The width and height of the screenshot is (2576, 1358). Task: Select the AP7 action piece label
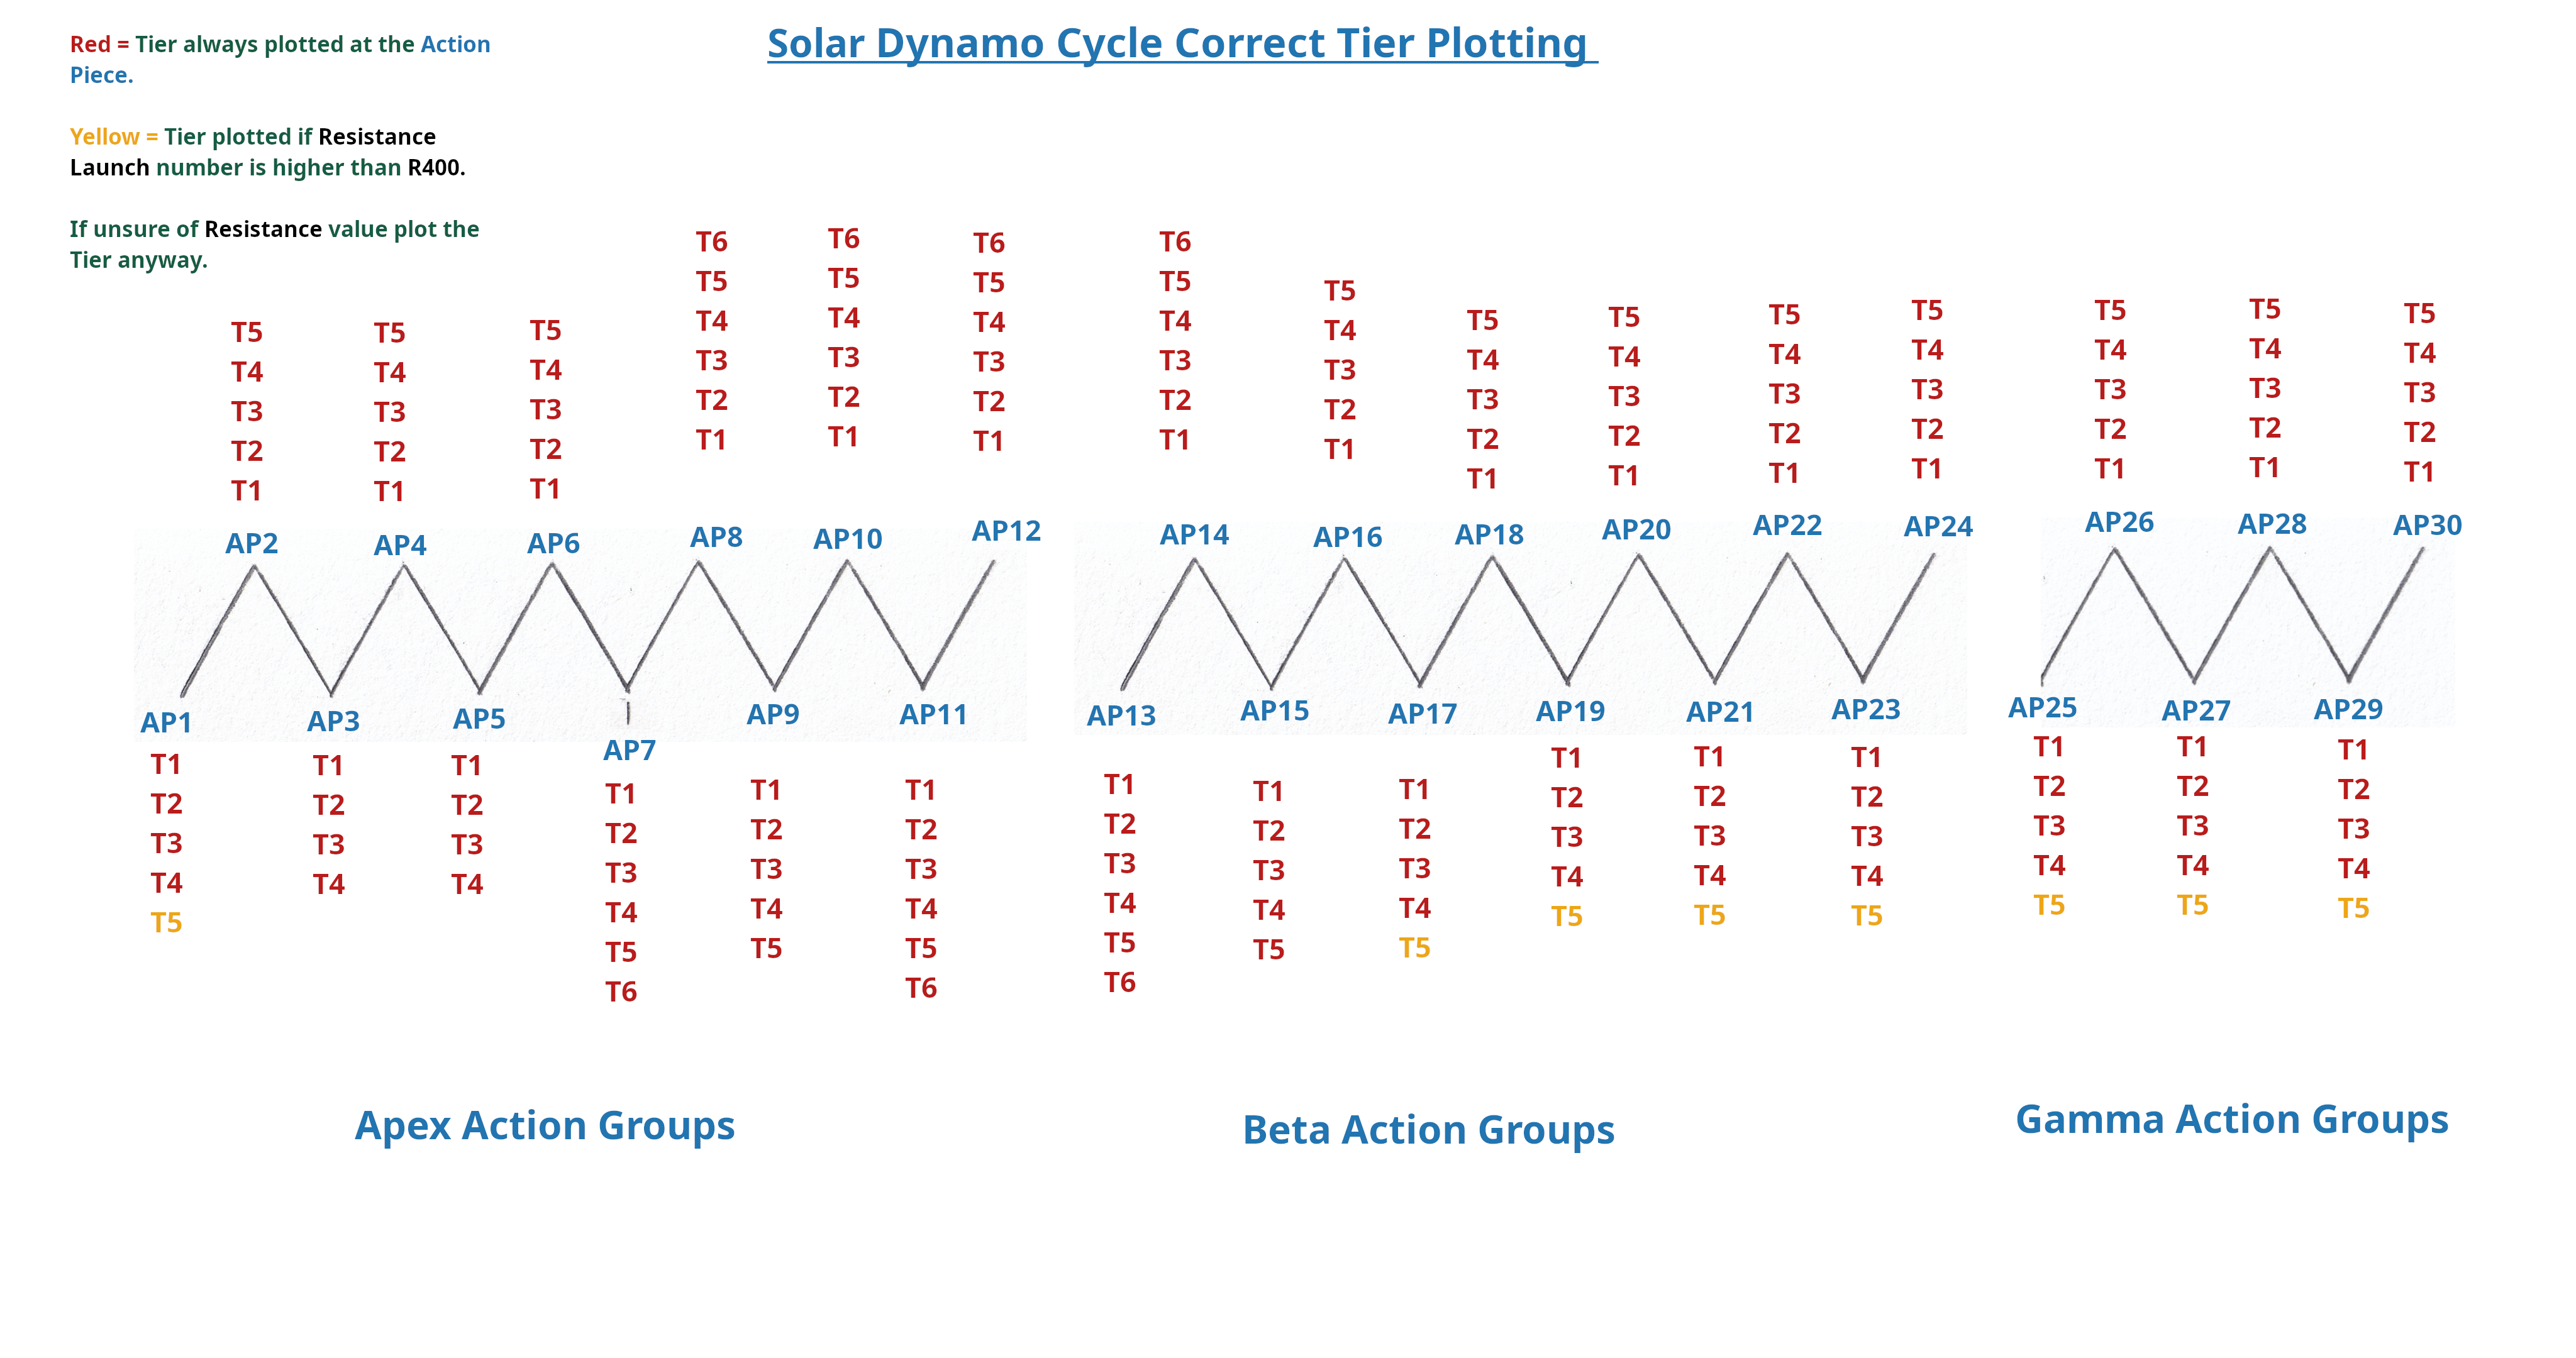[630, 750]
